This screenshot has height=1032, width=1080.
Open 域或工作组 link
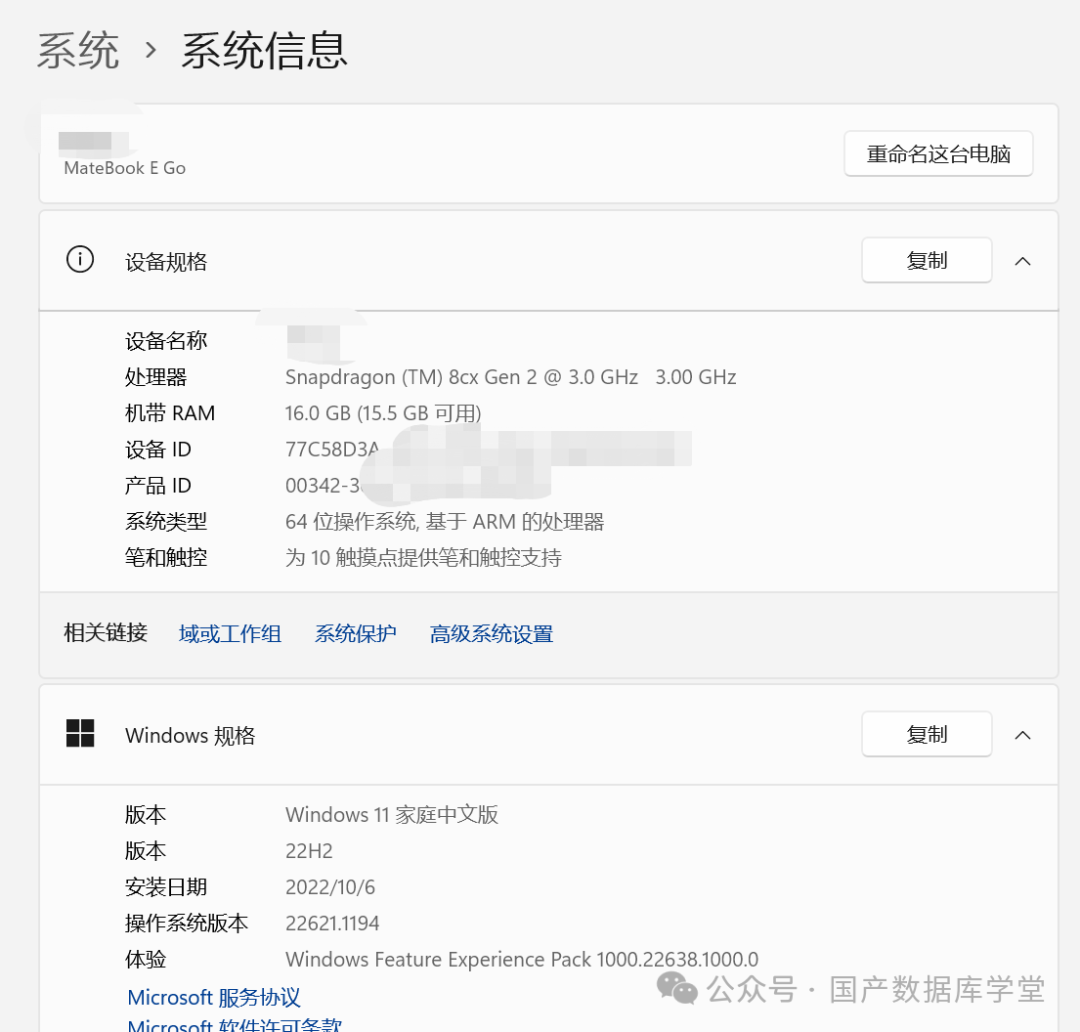pyautogui.click(x=230, y=634)
